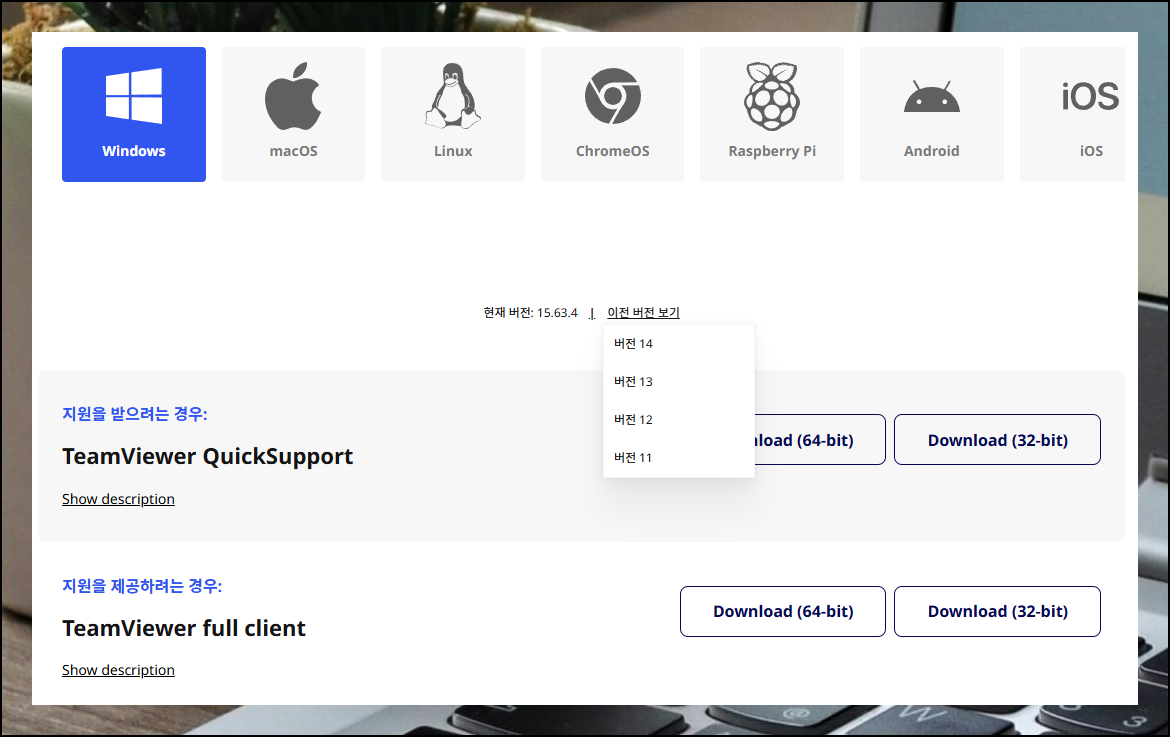The width and height of the screenshot is (1170, 737).
Task: Choose 버전 14 from the version list
Action: [678, 344]
